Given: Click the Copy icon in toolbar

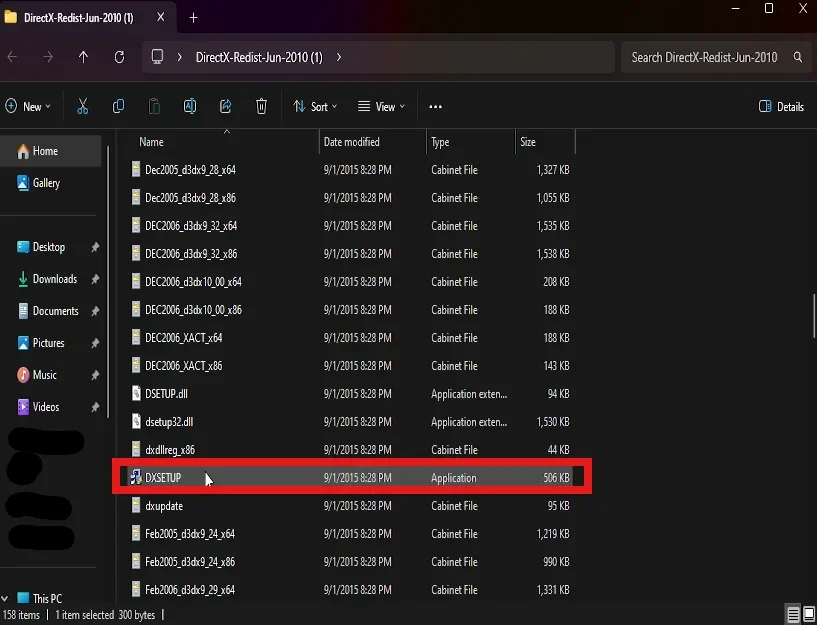Looking at the screenshot, I should pyautogui.click(x=119, y=107).
